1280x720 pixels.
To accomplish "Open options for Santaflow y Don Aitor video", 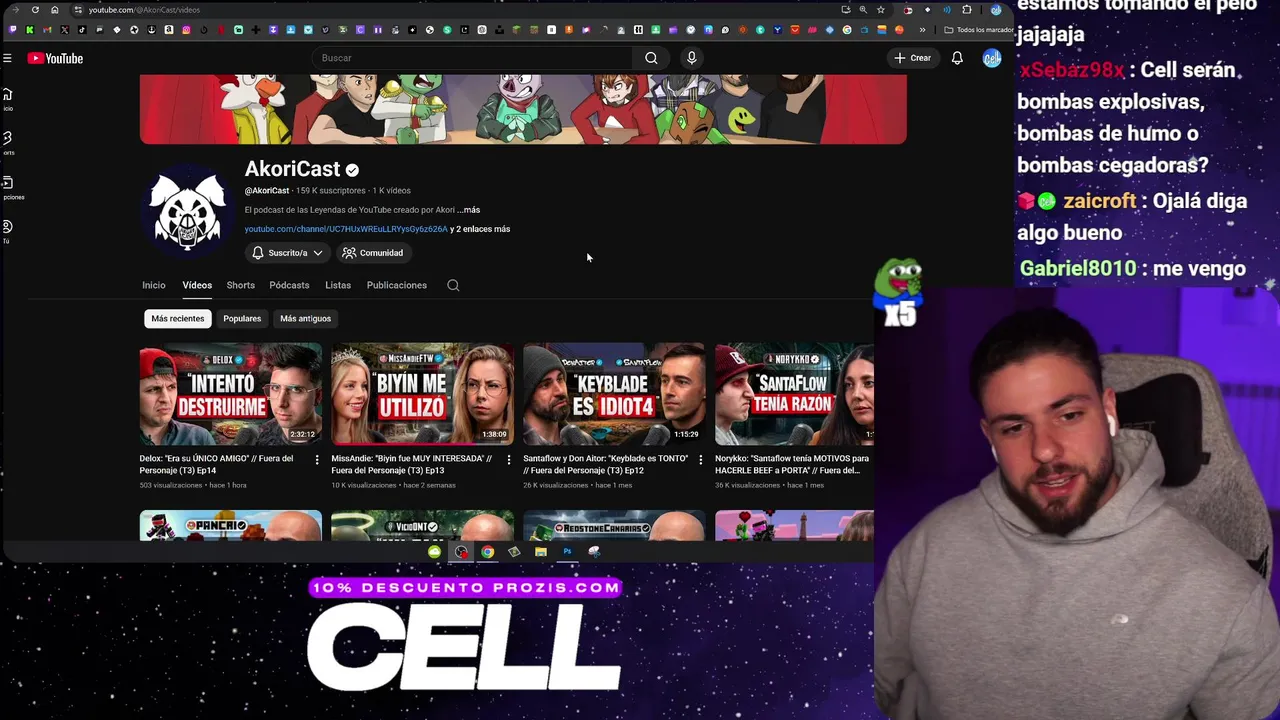I will (x=700, y=460).
